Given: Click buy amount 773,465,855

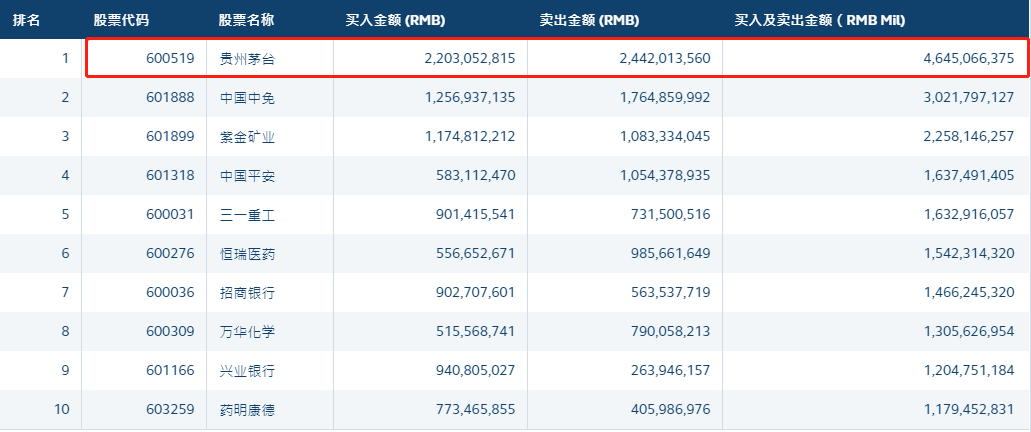Looking at the screenshot, I should click(x=476, y=410).
